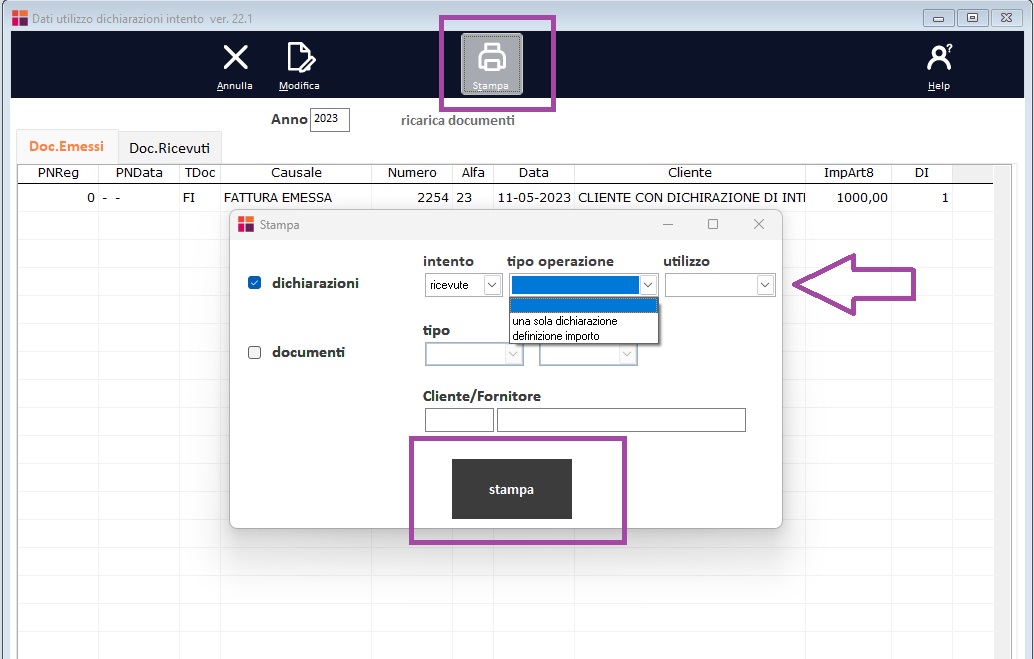Click the PNReg cell showing 0

pos(58,198)
